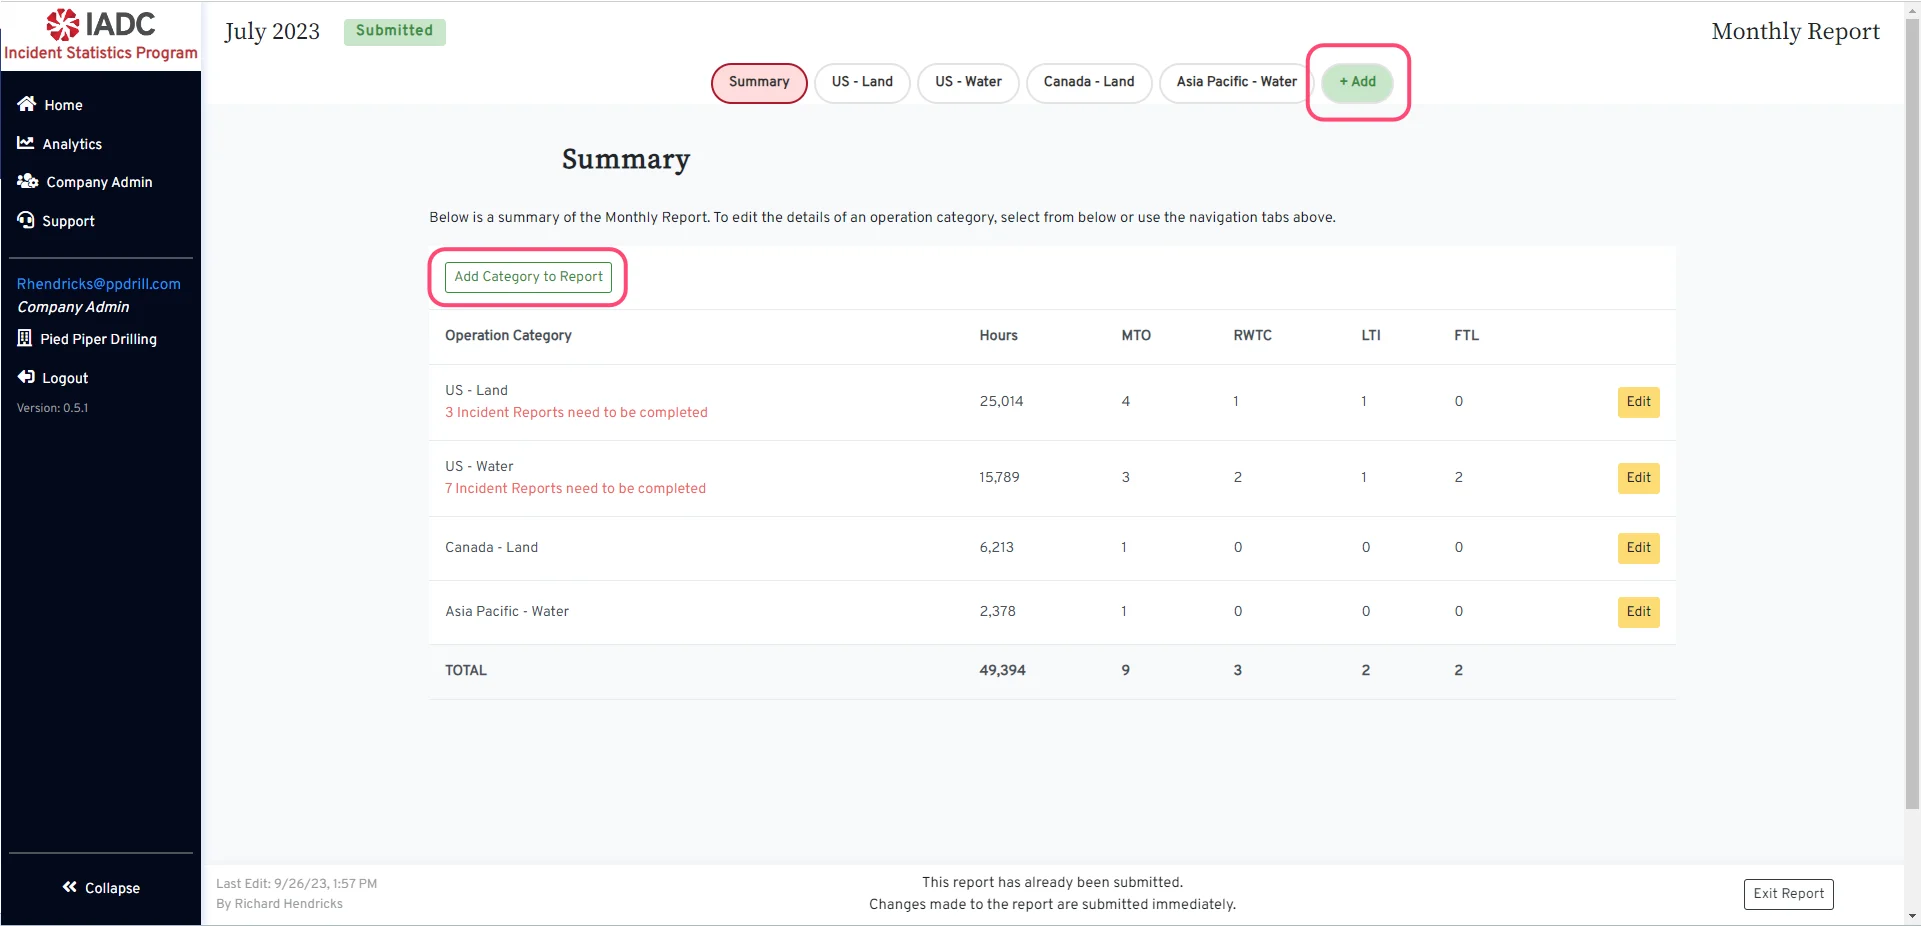This screenshot has height=926, width=1921.
Task: Click the FTL column header
Action: 1466,336
